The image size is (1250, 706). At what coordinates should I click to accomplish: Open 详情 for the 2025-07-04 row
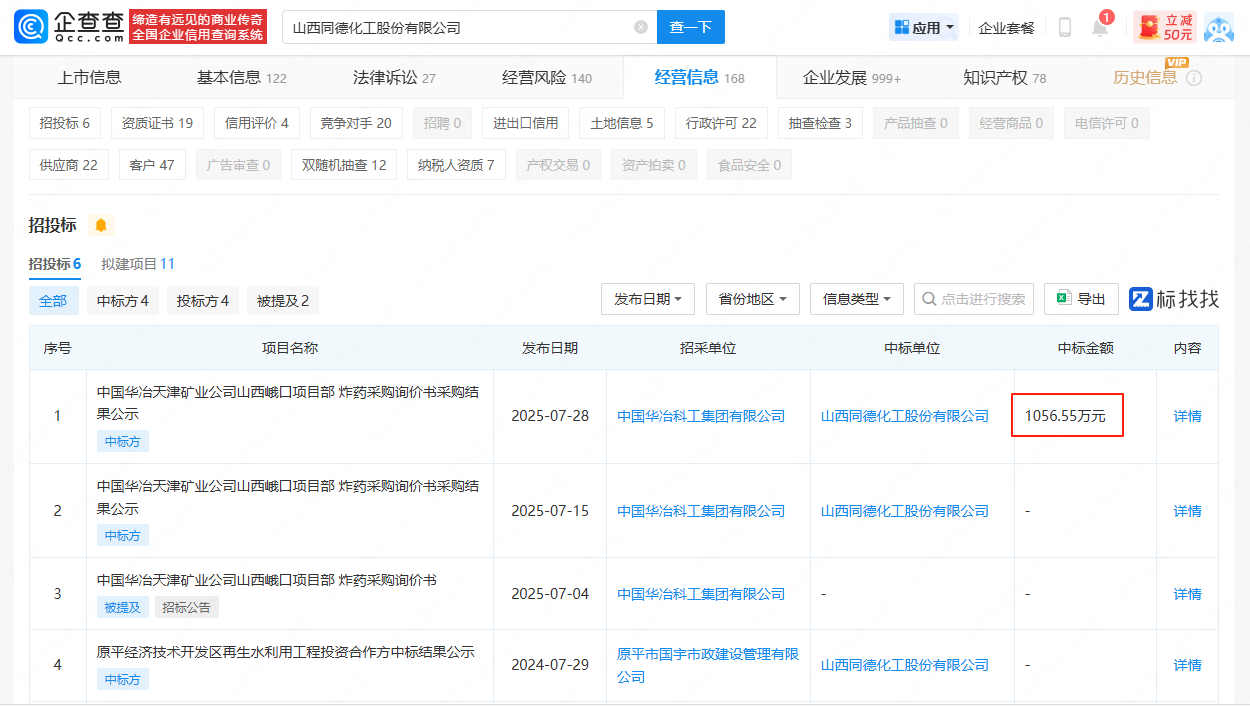1187,594
